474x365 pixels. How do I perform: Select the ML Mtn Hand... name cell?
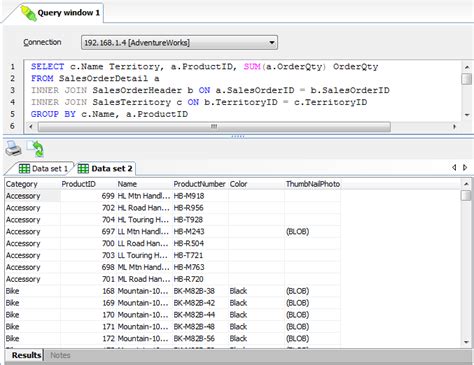tap(144, 267)
